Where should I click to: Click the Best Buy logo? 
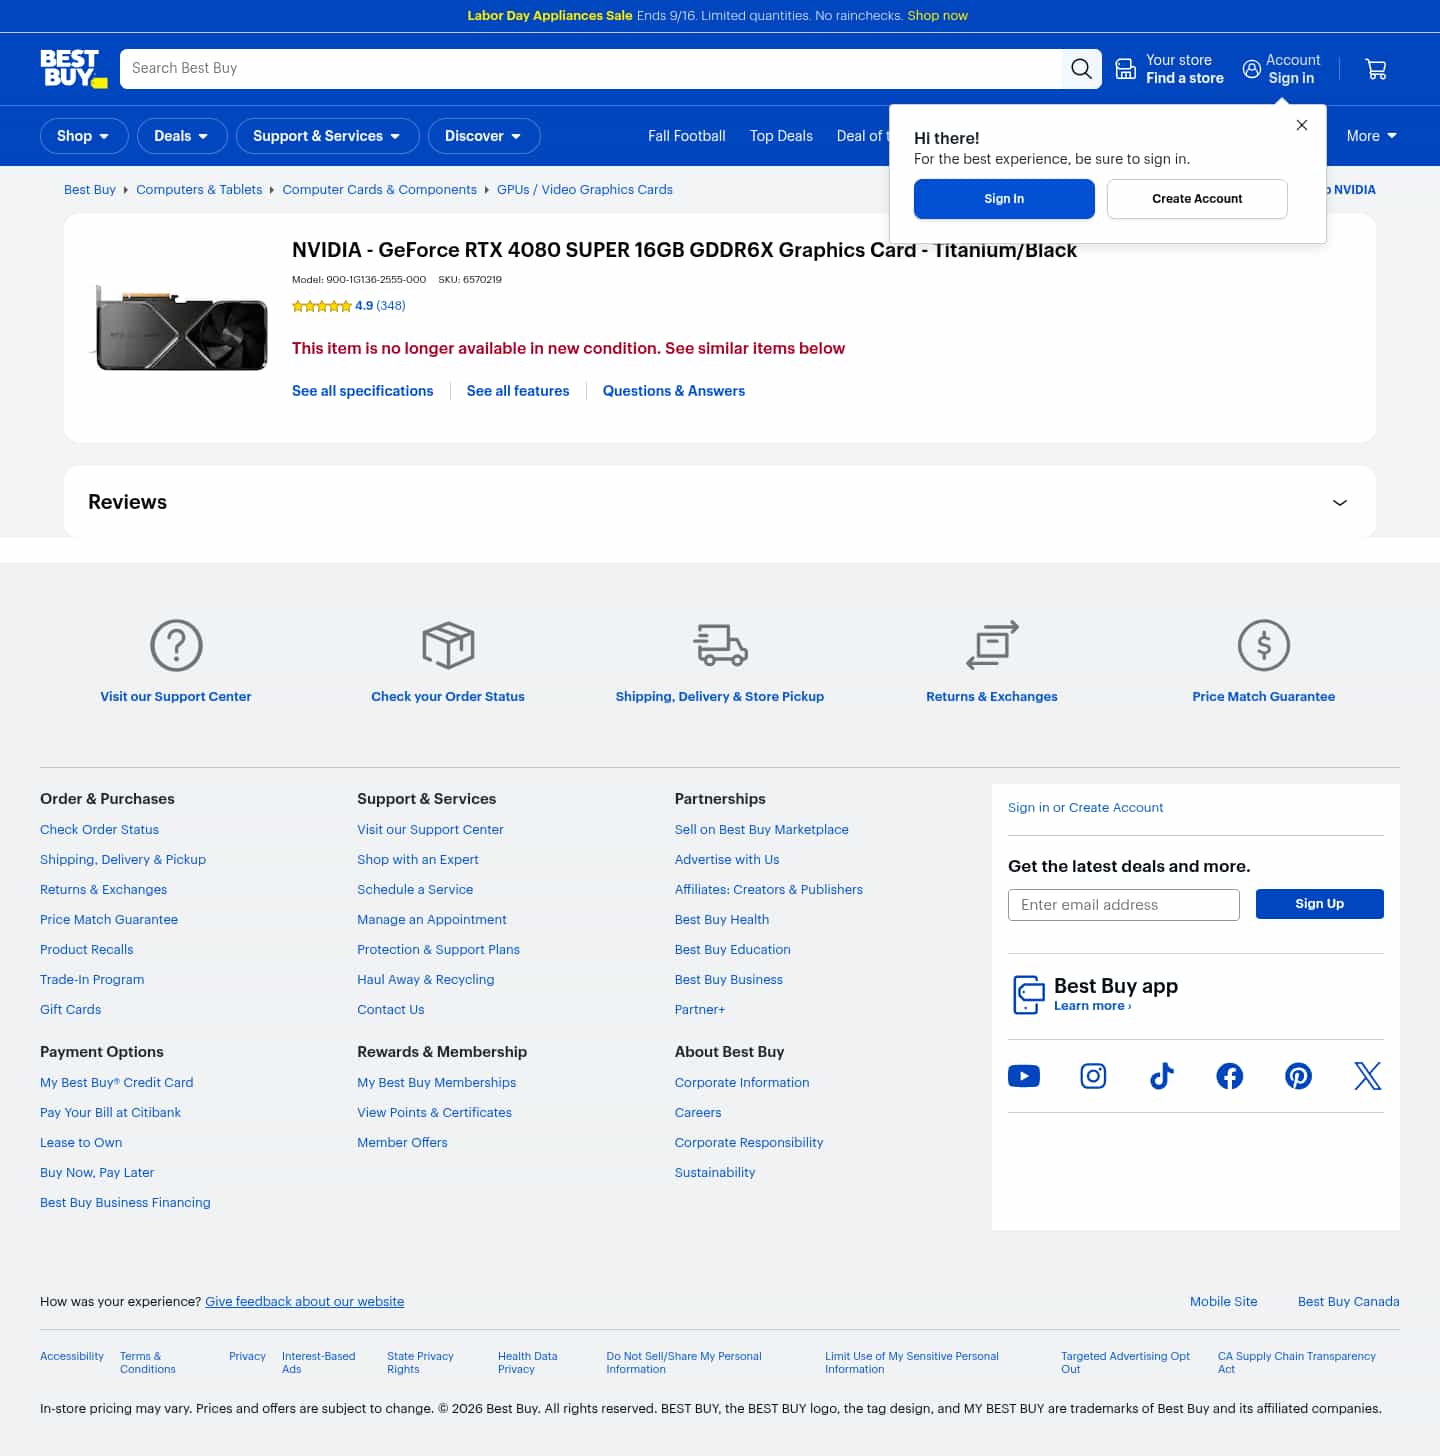click(73, 69)
